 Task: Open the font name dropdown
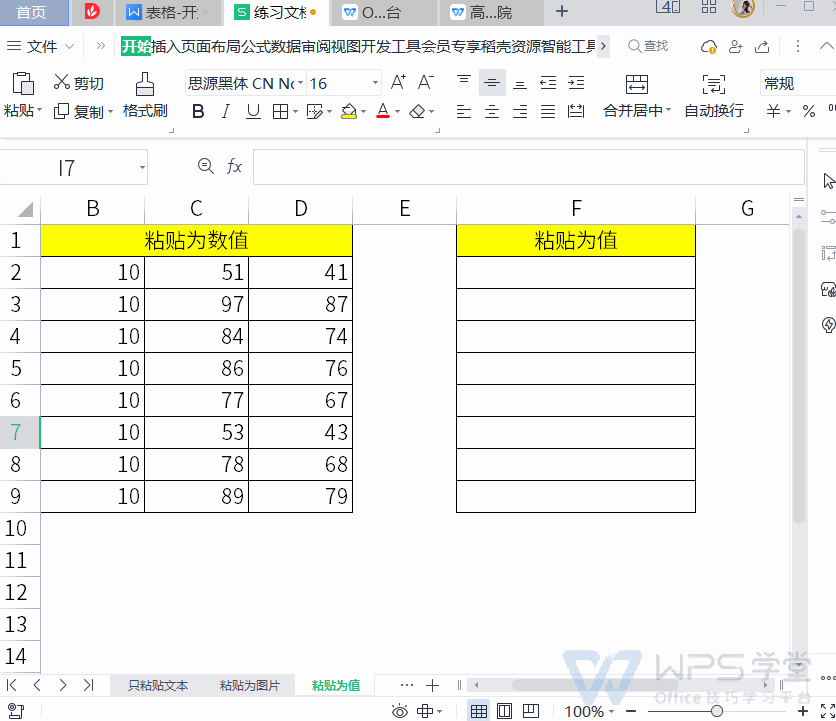pyautogui.click(x=300, y=83)
